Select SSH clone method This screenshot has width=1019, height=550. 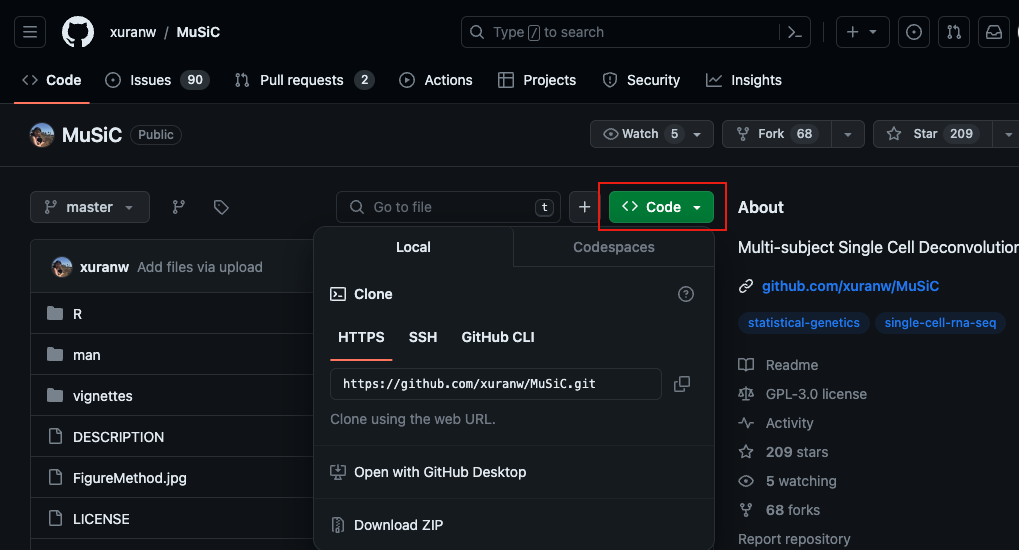[423, 337]
